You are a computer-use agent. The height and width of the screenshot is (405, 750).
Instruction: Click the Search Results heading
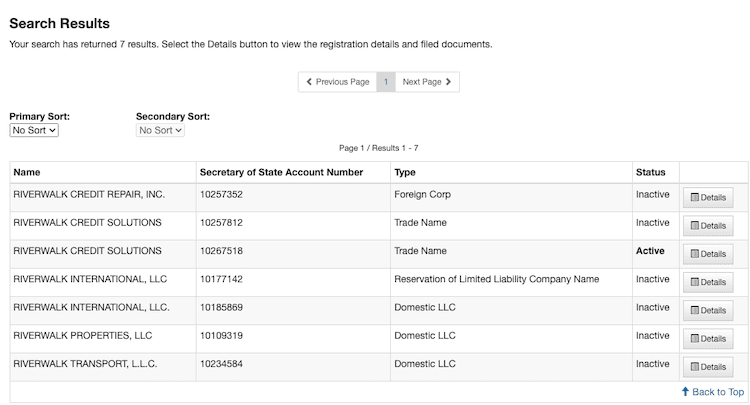59,23
